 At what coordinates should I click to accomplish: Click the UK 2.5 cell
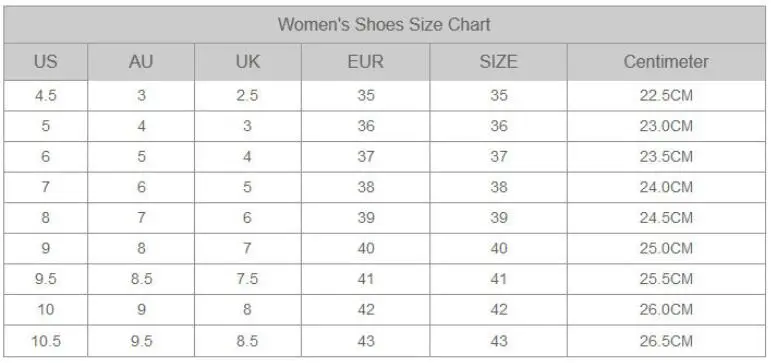click(247, 96)
